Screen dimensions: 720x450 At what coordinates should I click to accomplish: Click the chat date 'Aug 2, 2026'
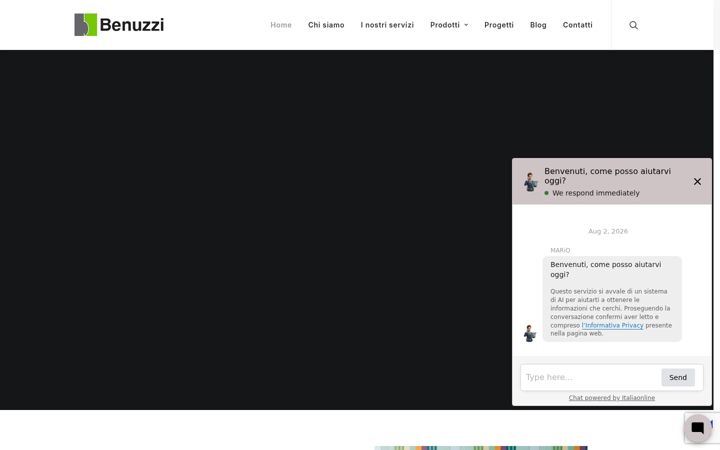(x=608, y=231)
